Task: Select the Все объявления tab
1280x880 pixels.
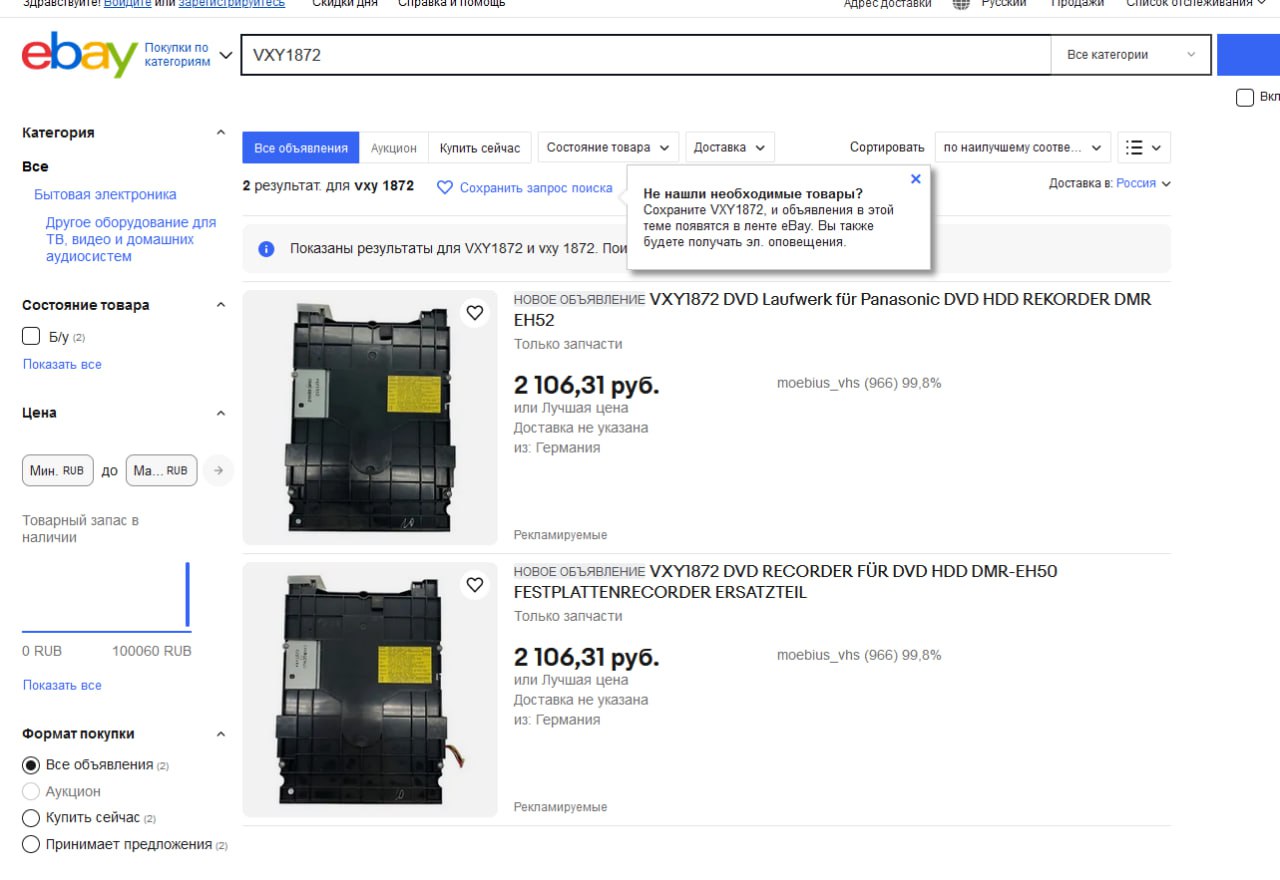Action: [300, 148]
